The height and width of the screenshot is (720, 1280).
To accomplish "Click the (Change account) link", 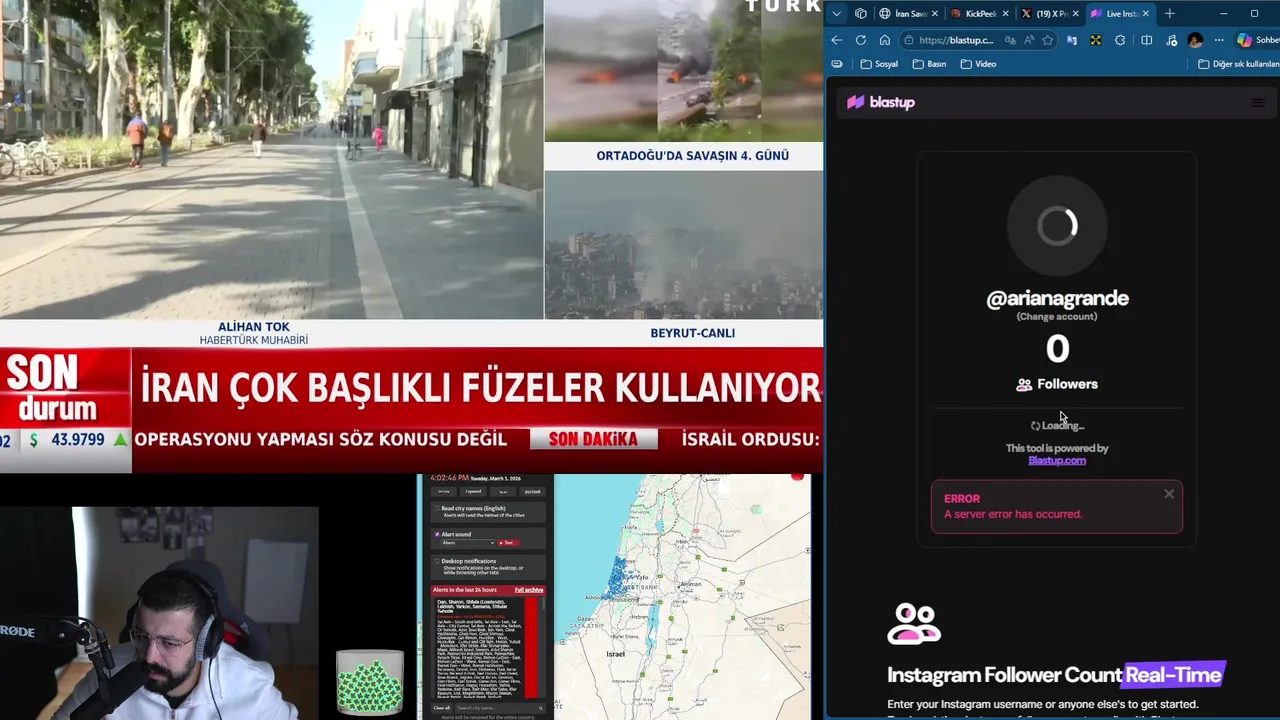I will 1057,316.
